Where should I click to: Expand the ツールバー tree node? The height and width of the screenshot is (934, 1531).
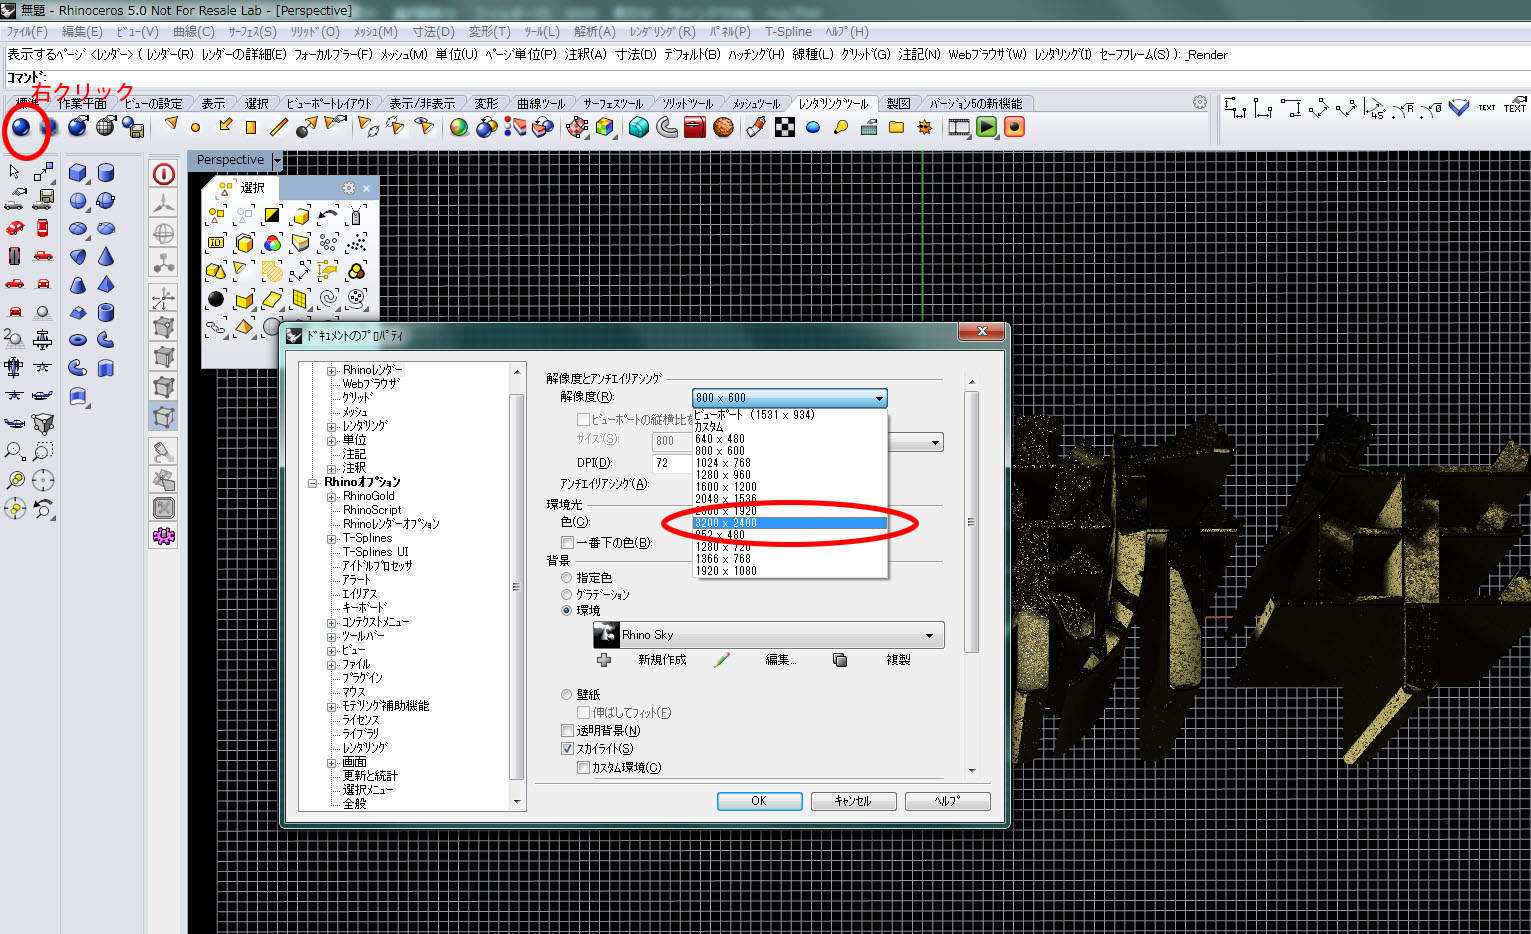click(332, 636)
